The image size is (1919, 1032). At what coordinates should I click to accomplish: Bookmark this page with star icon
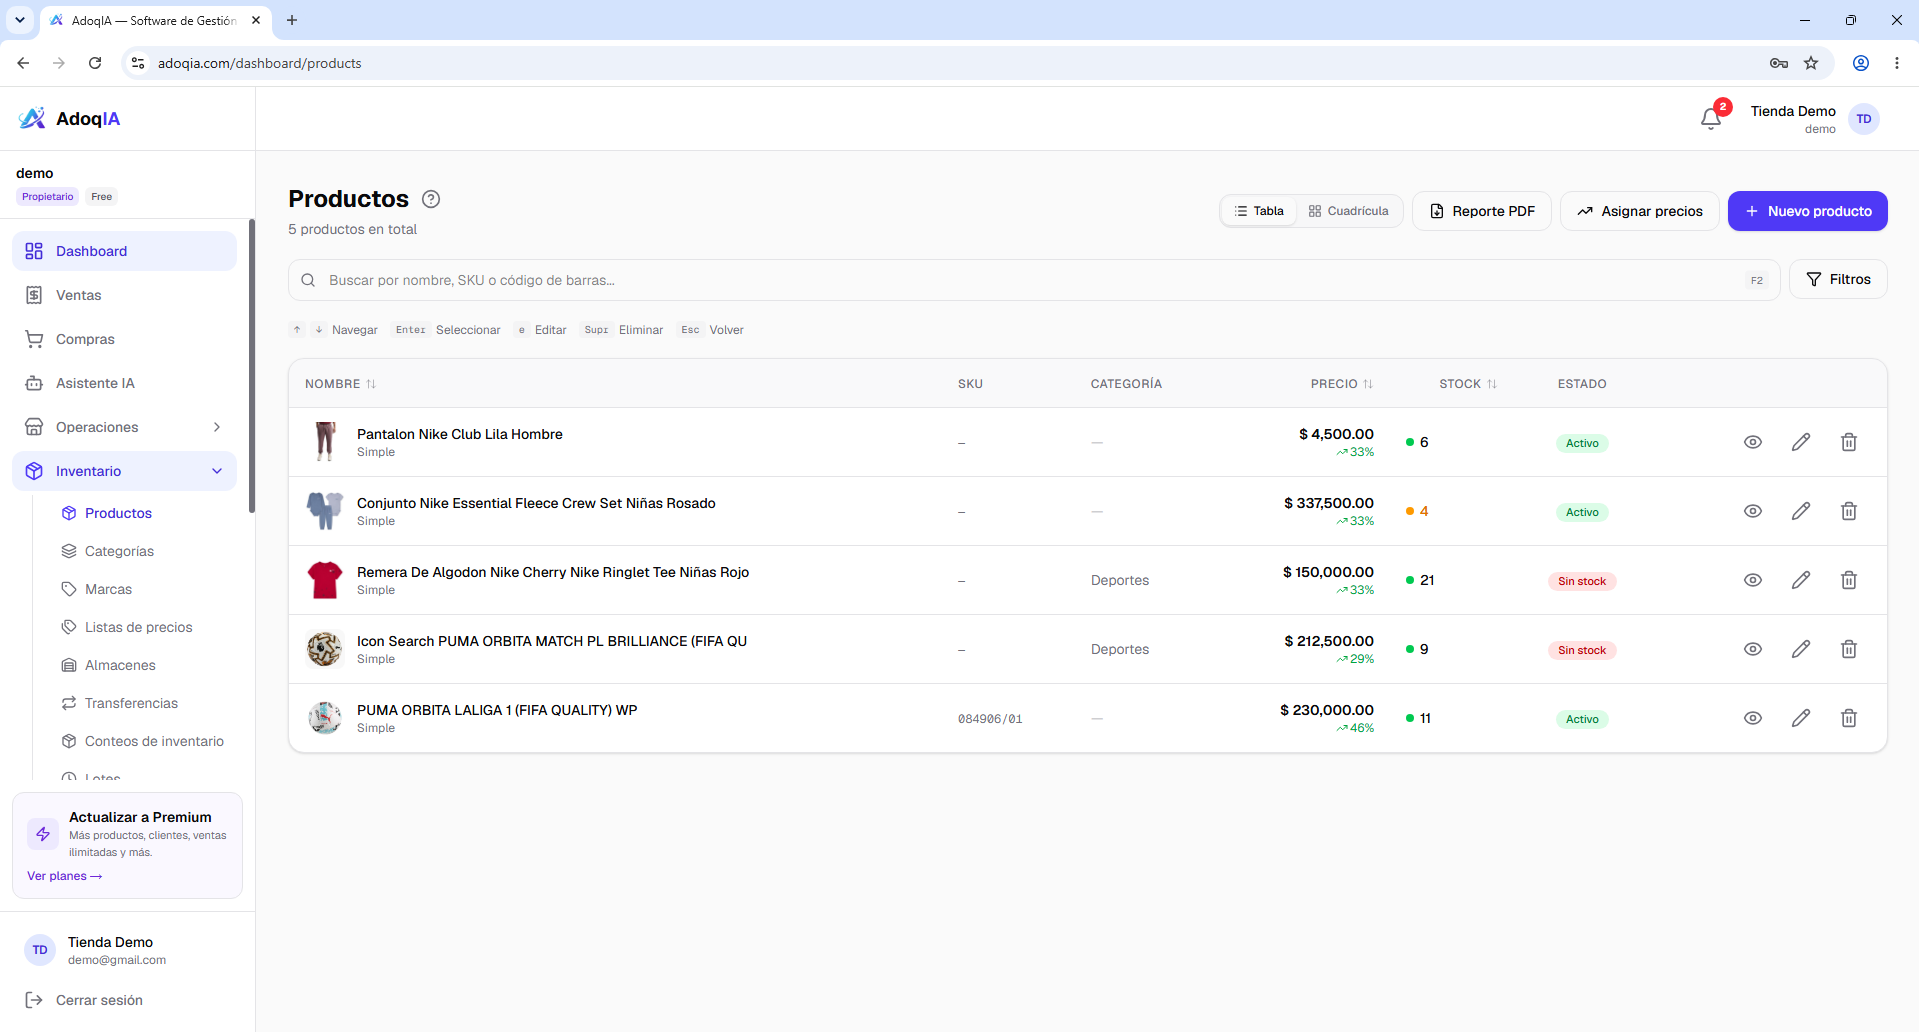click(x=1811, y=63)
